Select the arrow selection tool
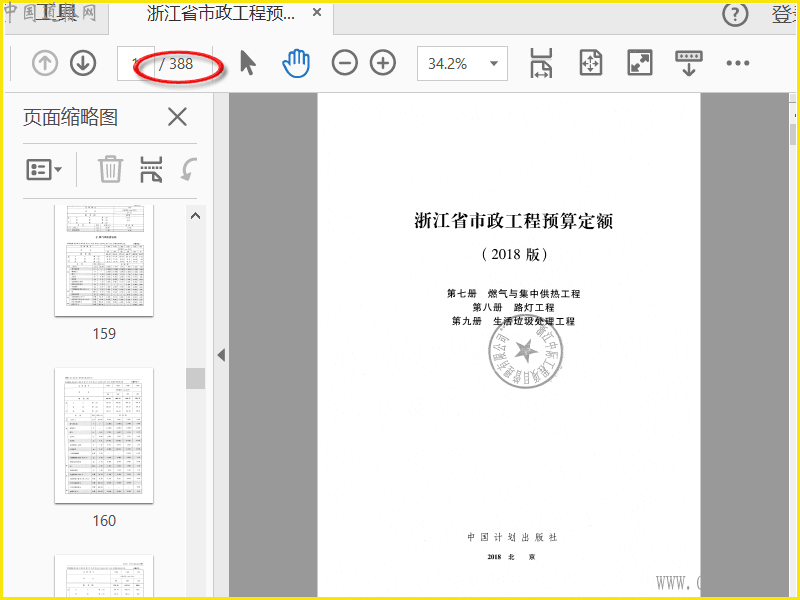 click(248, 63)
